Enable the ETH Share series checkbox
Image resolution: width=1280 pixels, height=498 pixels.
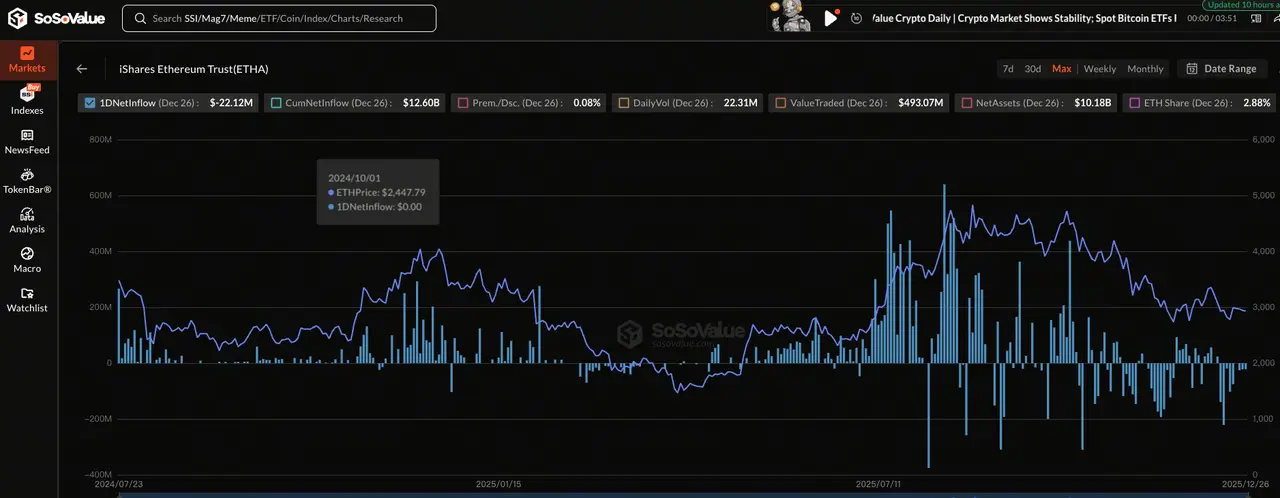[1134, 102]
